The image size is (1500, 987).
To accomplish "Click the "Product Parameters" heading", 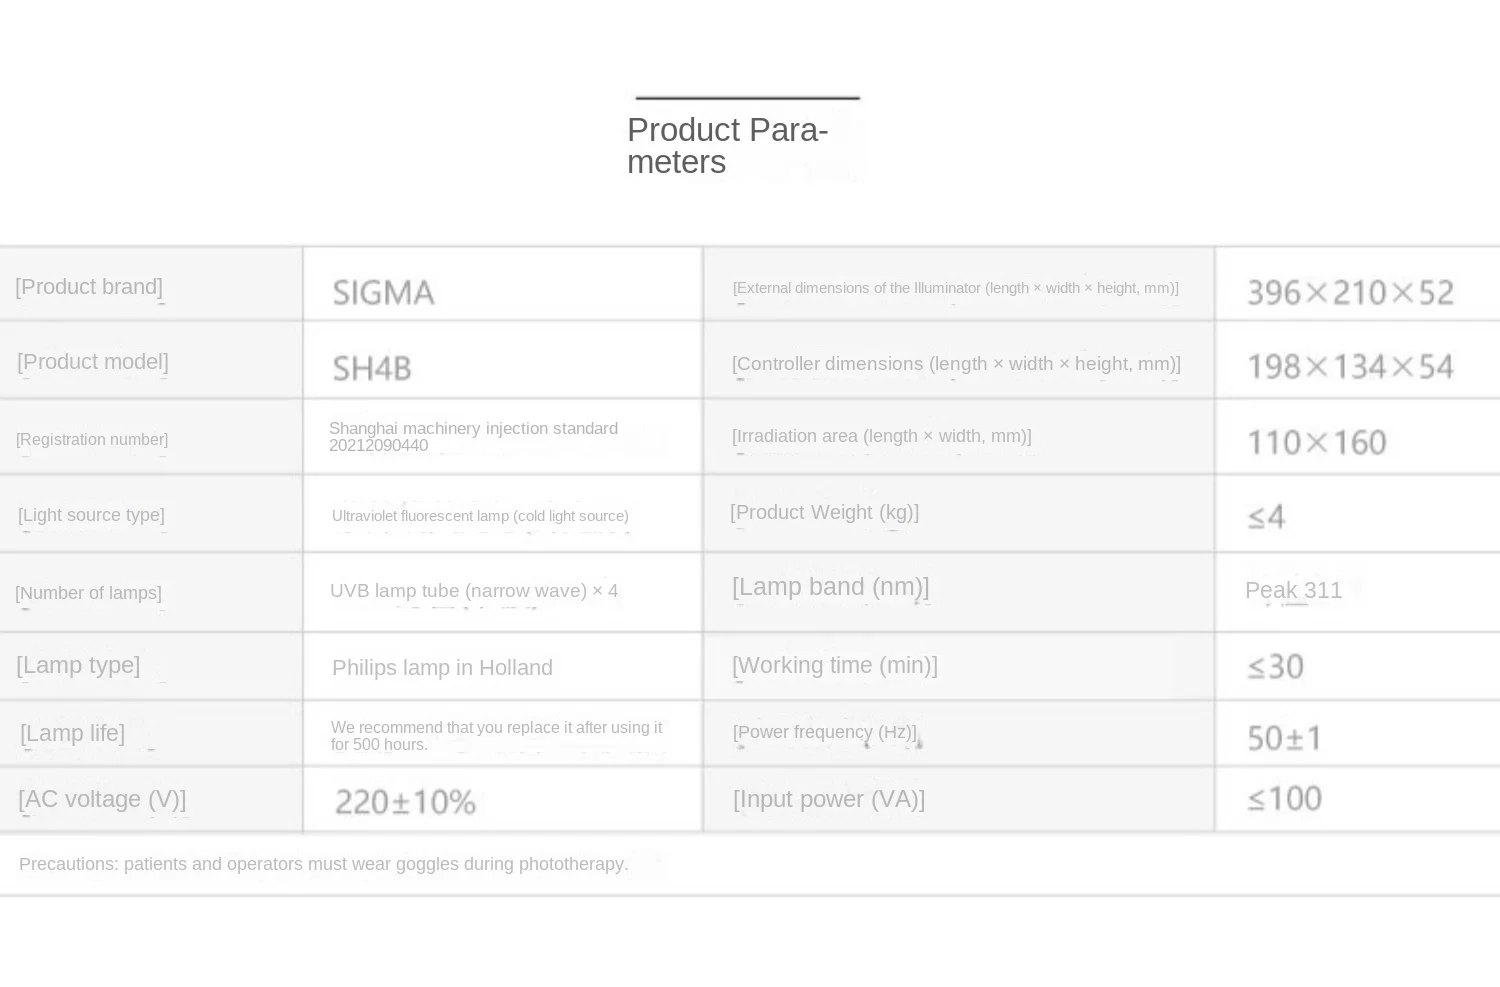I will pyautogui.click(x=727, y=146).
